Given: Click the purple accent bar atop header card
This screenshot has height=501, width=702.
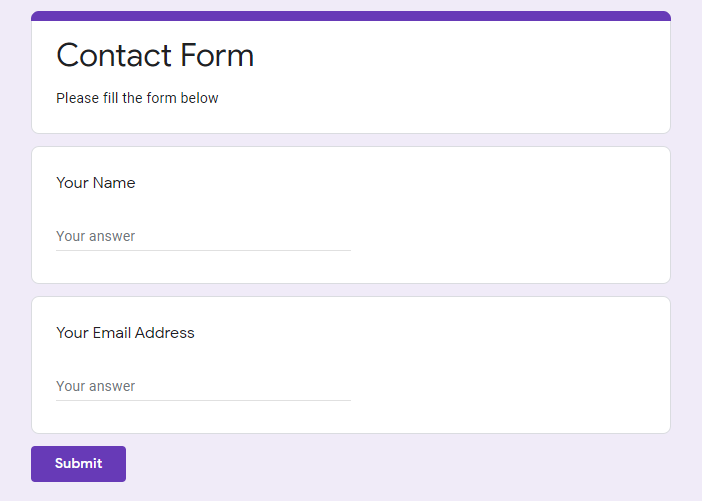Looking at the screenshot, I should pos(350,16).
